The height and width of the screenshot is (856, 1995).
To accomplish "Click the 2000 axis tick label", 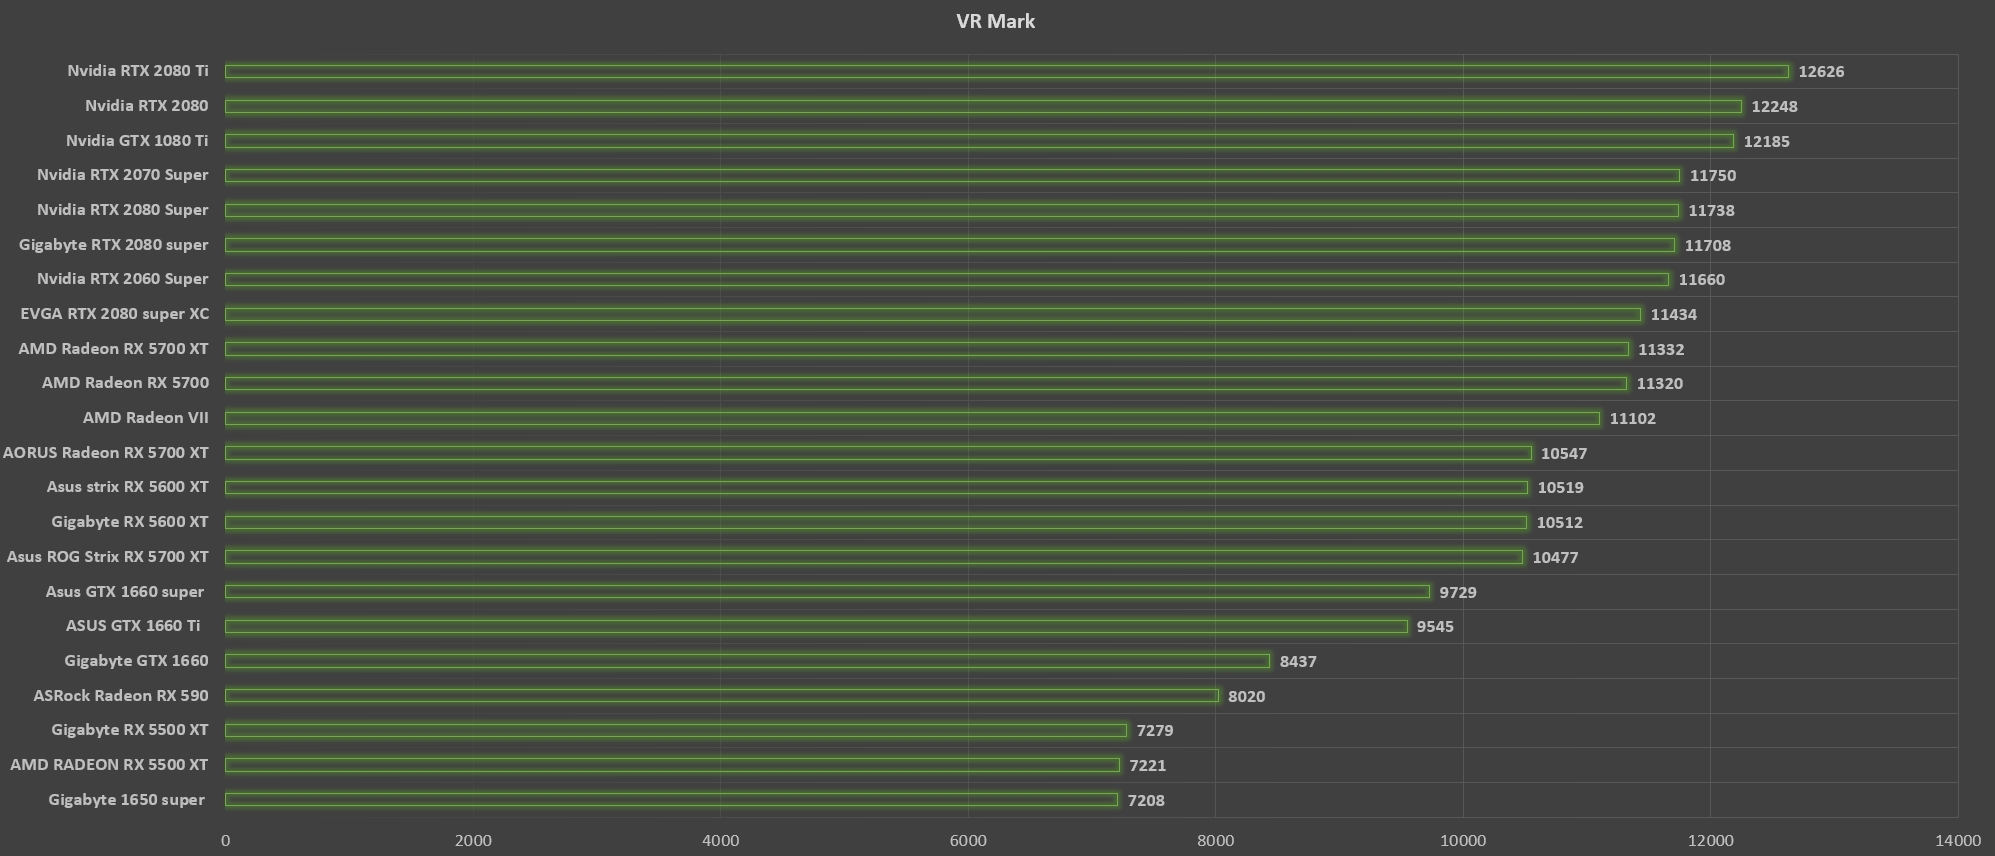I will [x=473, y=841].
